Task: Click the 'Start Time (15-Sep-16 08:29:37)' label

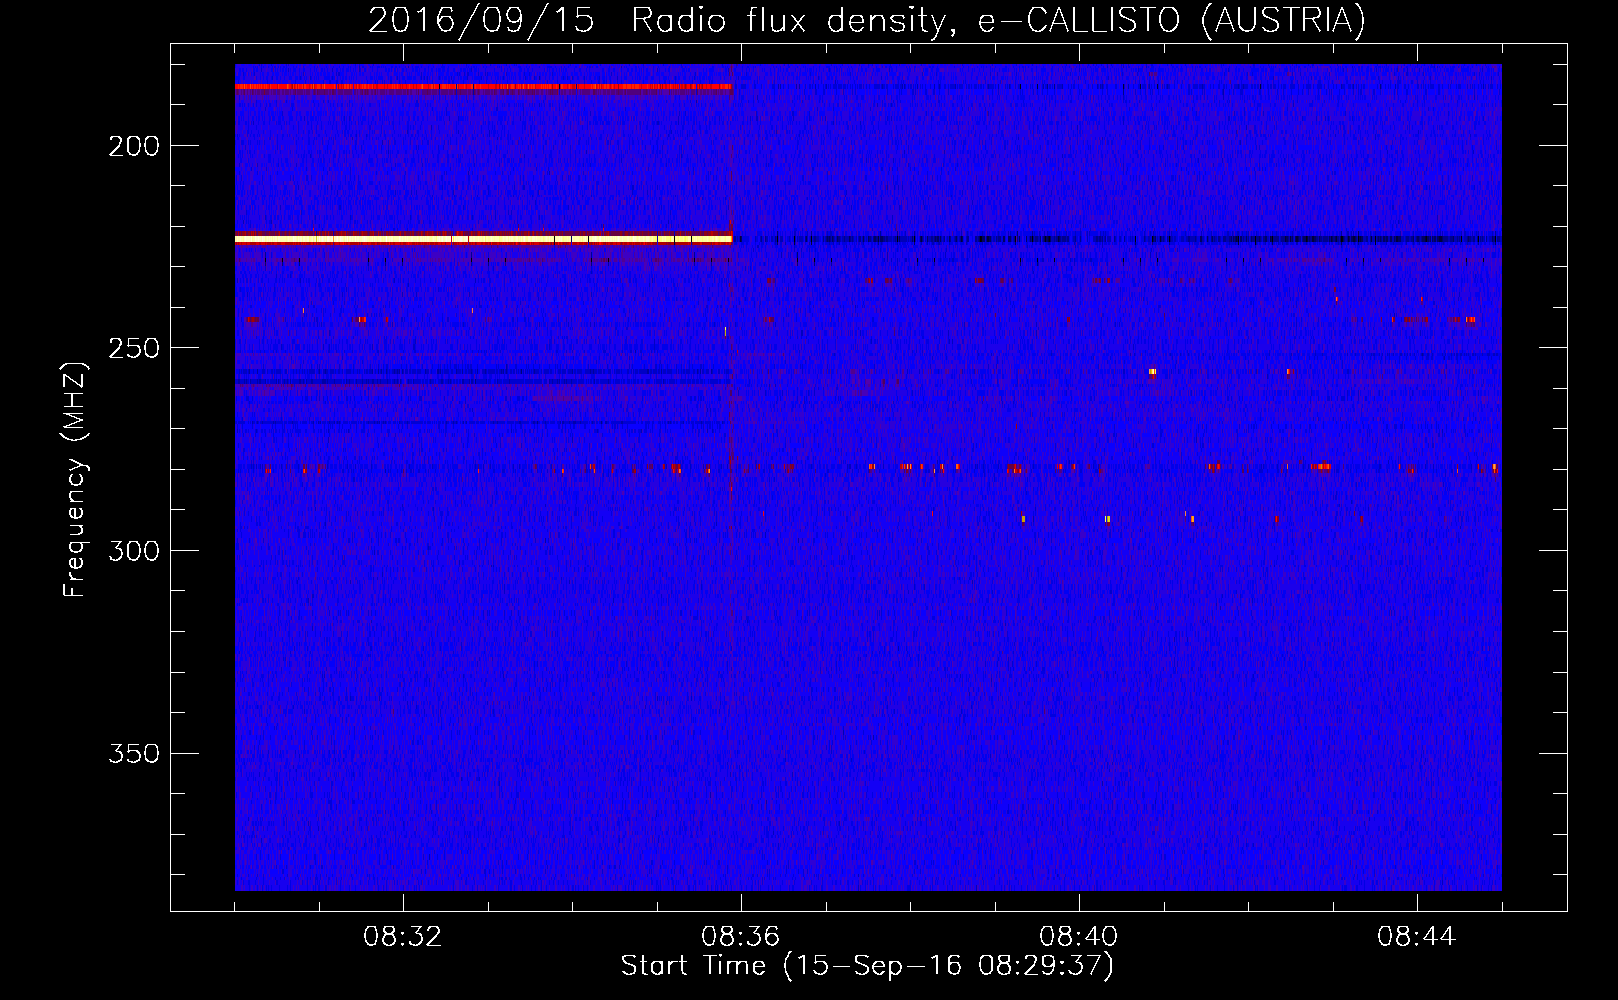Action: pos(867,966)
